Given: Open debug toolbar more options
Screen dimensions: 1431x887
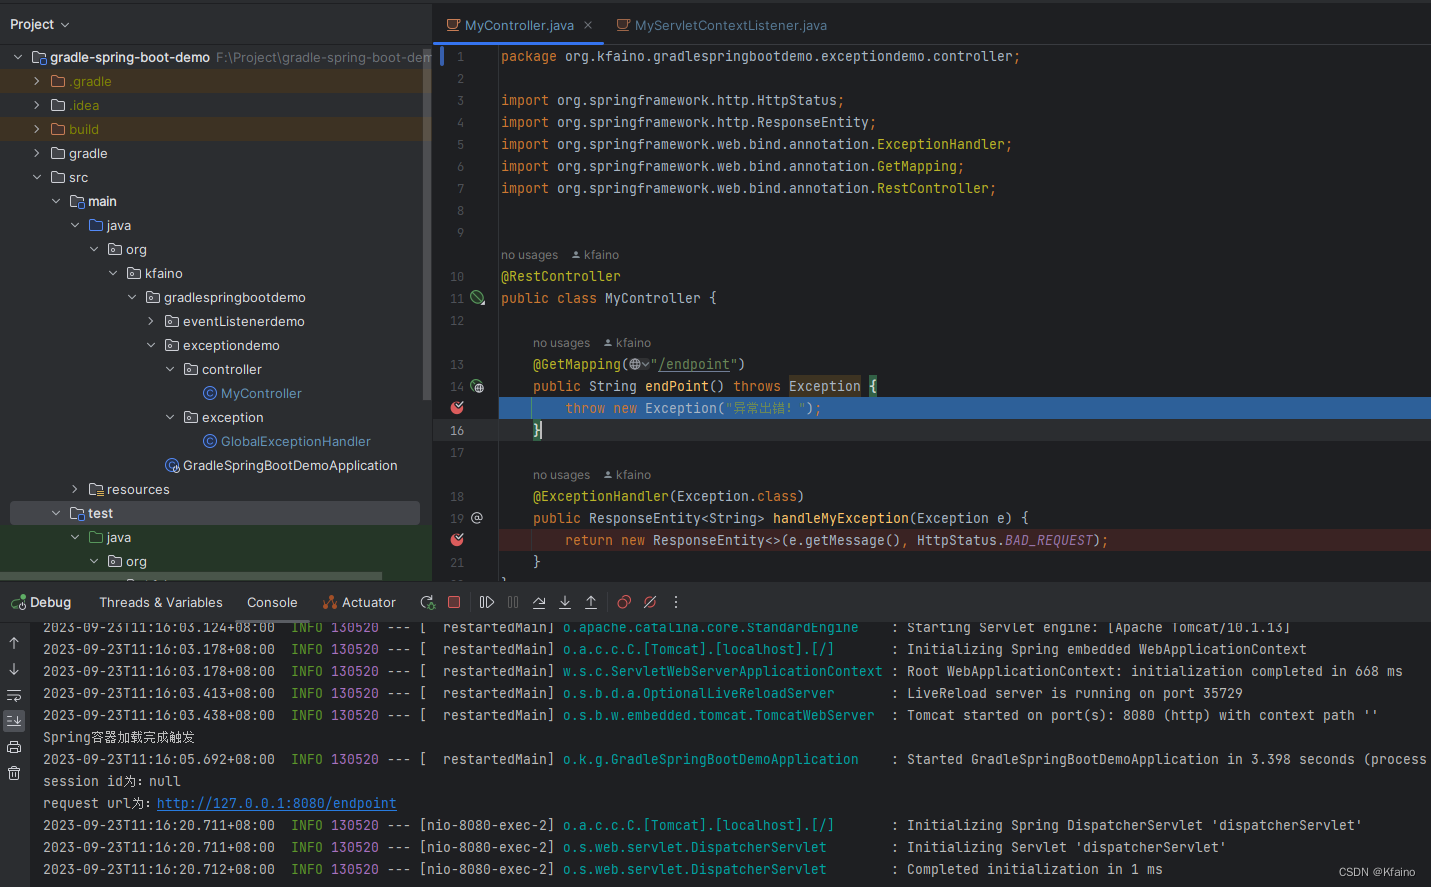Looking at the screenshot, I should click(x=676, y=602).
